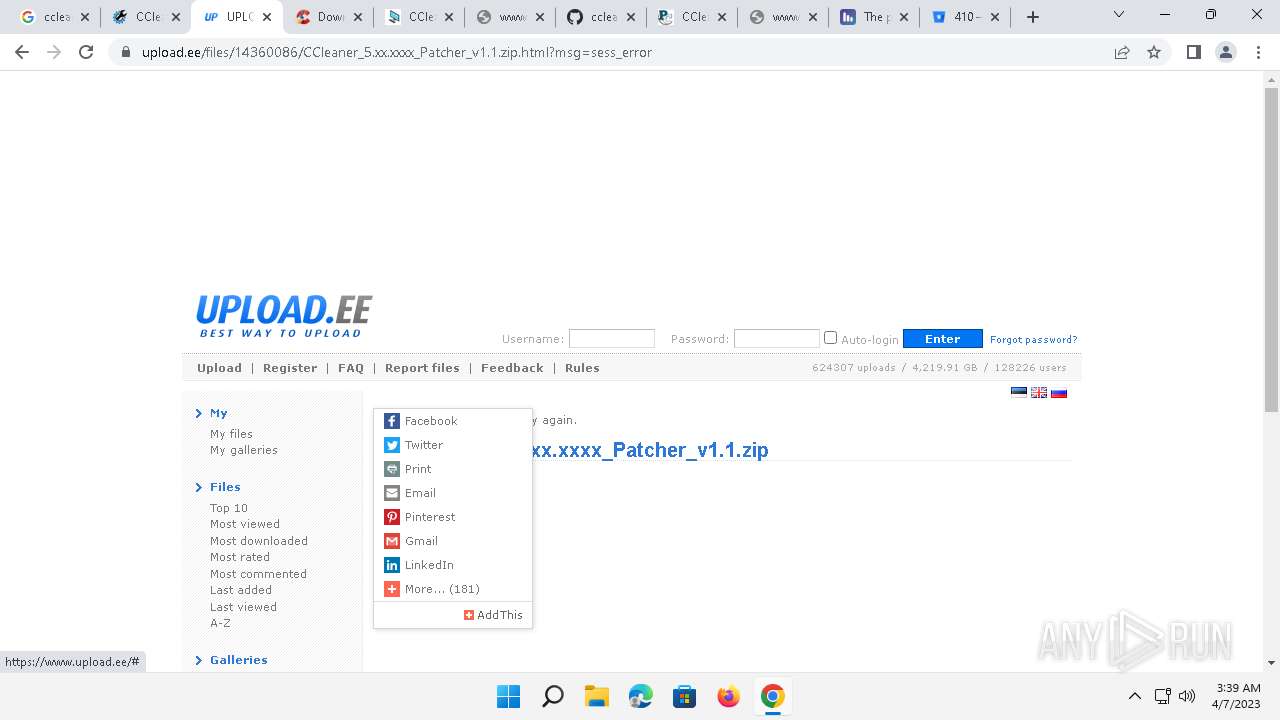The width and height of the screenshot is (1280, 720).
Task: Click the AddThis link
Action: pyautogui.click(x=493, y=615)
